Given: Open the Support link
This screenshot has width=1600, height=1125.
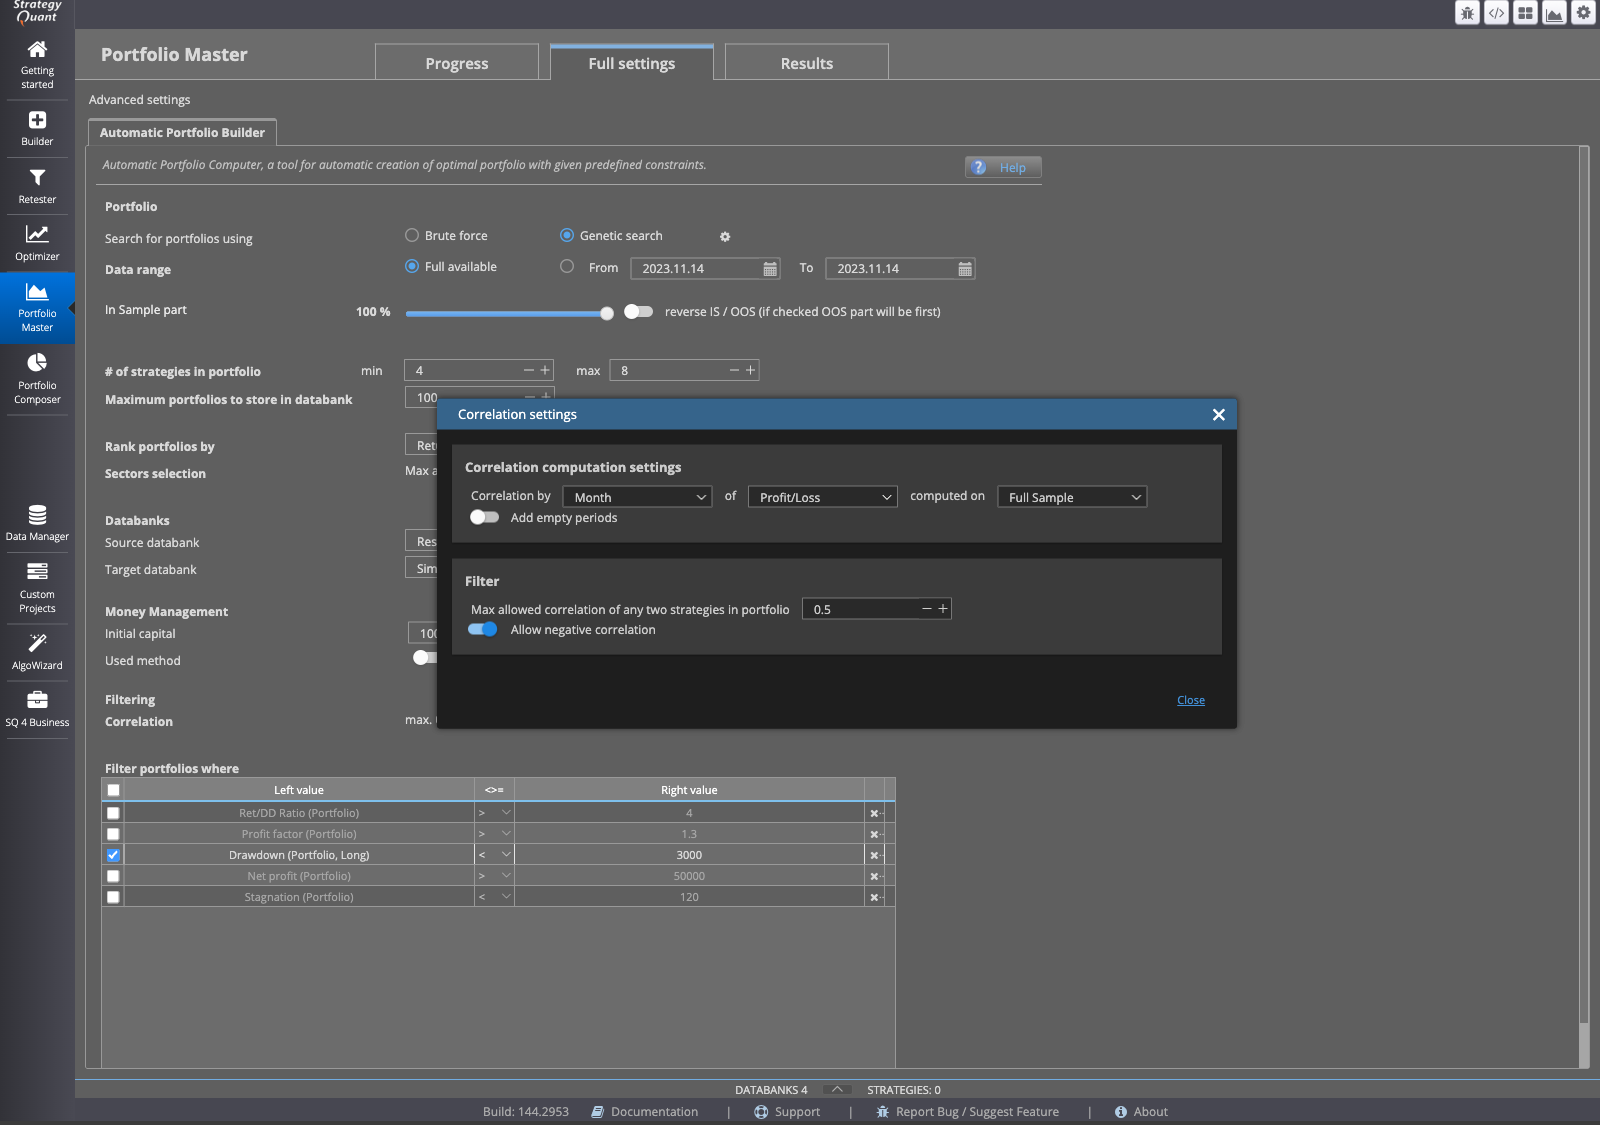Looking at the screenshot, I should (787, 1112).
